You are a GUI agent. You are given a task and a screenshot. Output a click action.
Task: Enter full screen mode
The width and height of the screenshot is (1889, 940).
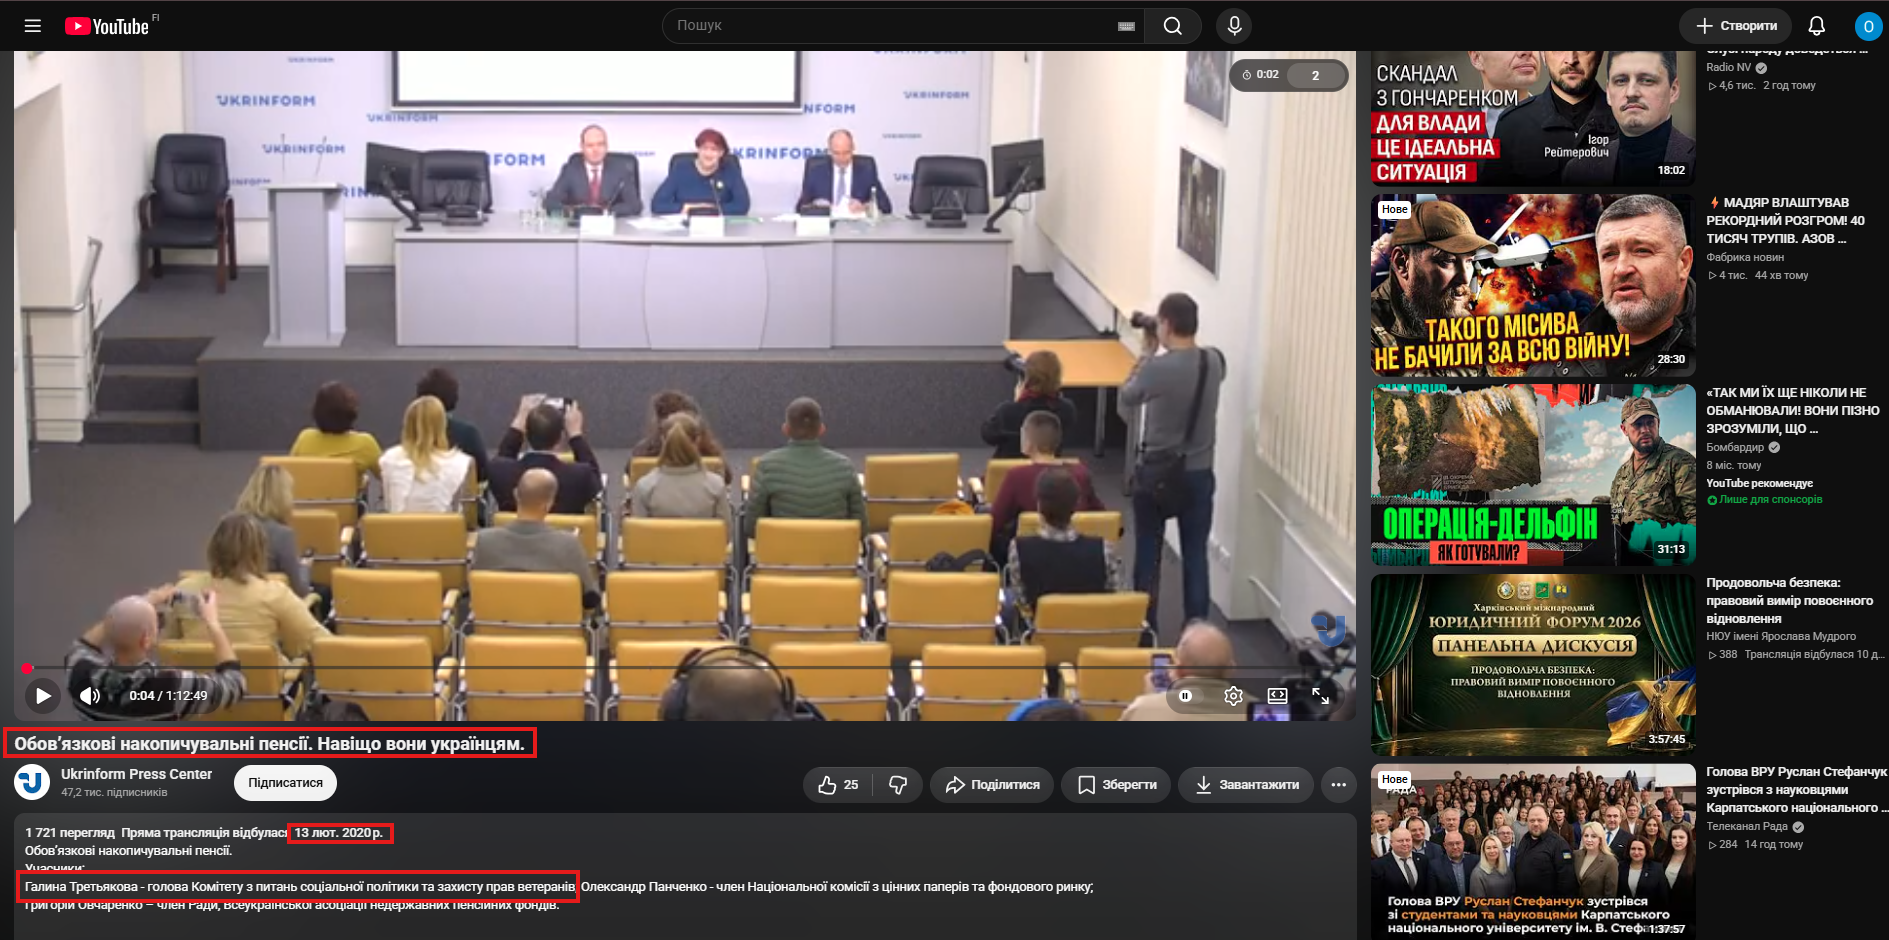pos(1321,696)
